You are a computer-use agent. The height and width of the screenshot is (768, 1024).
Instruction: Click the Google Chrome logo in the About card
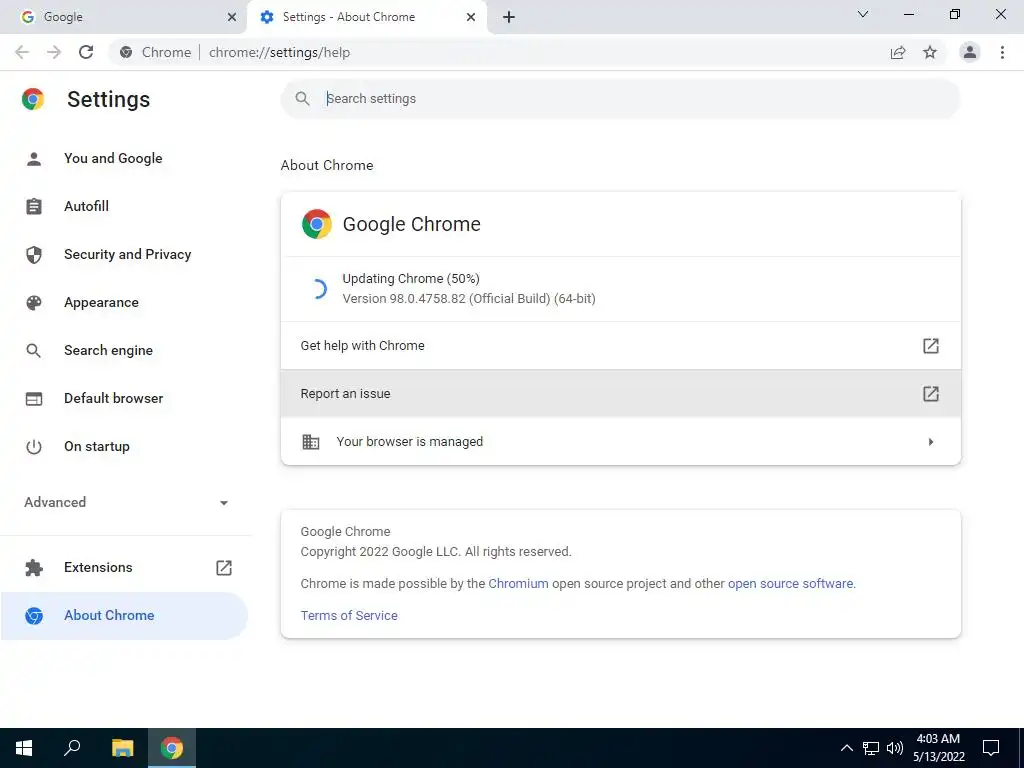(x=317, y=224)
